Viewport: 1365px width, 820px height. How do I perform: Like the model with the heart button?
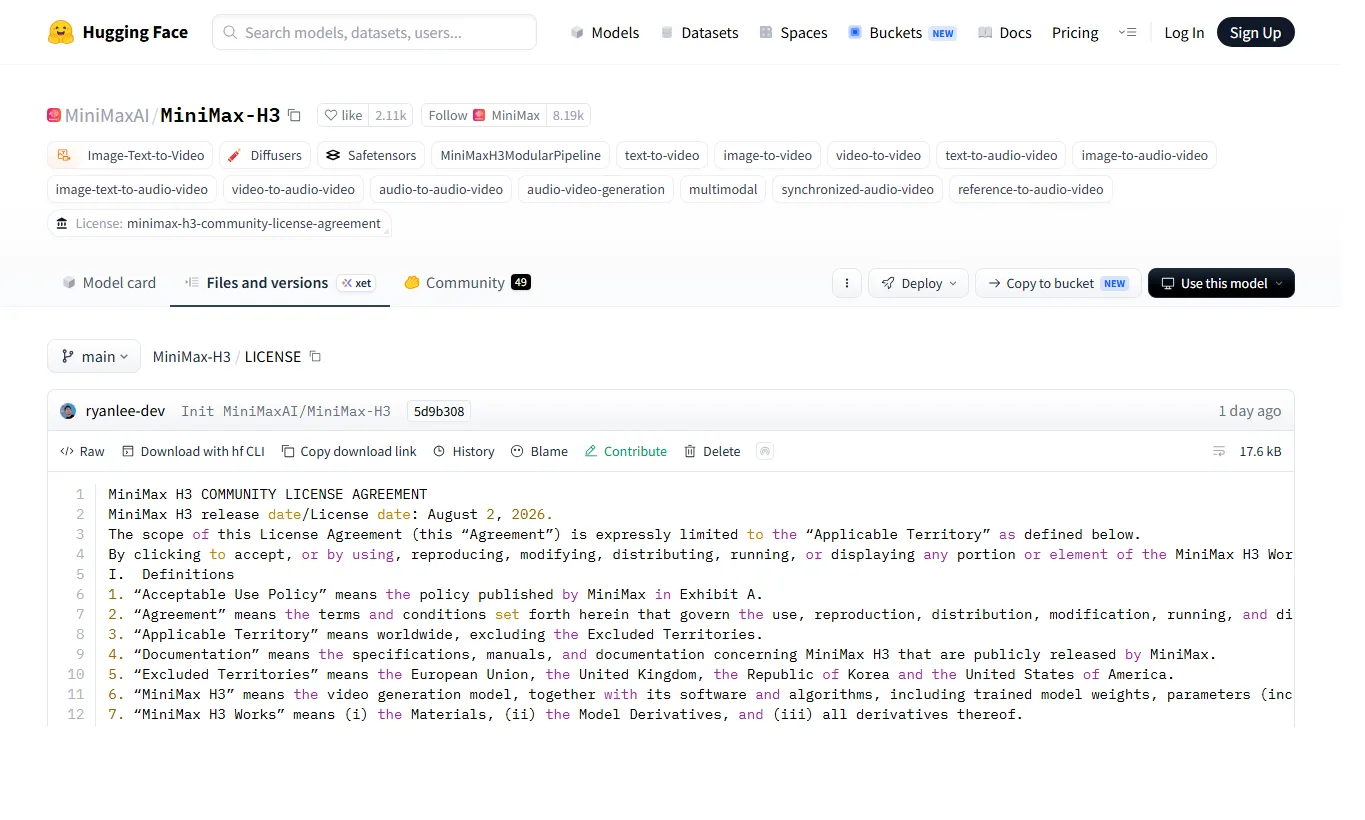tap(343, 115)
